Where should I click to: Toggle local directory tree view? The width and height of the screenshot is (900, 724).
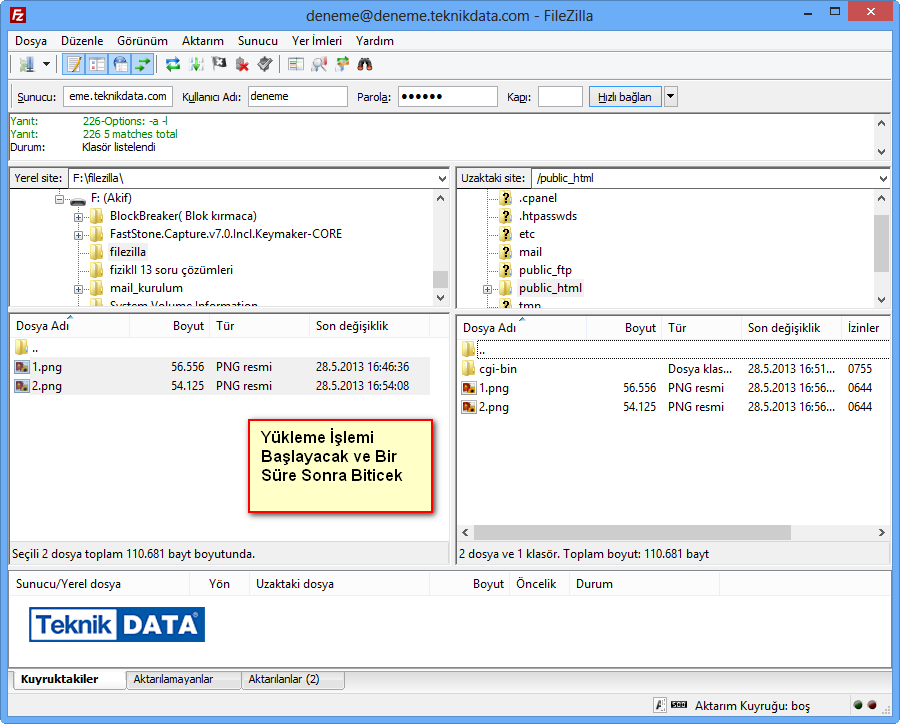97,64
